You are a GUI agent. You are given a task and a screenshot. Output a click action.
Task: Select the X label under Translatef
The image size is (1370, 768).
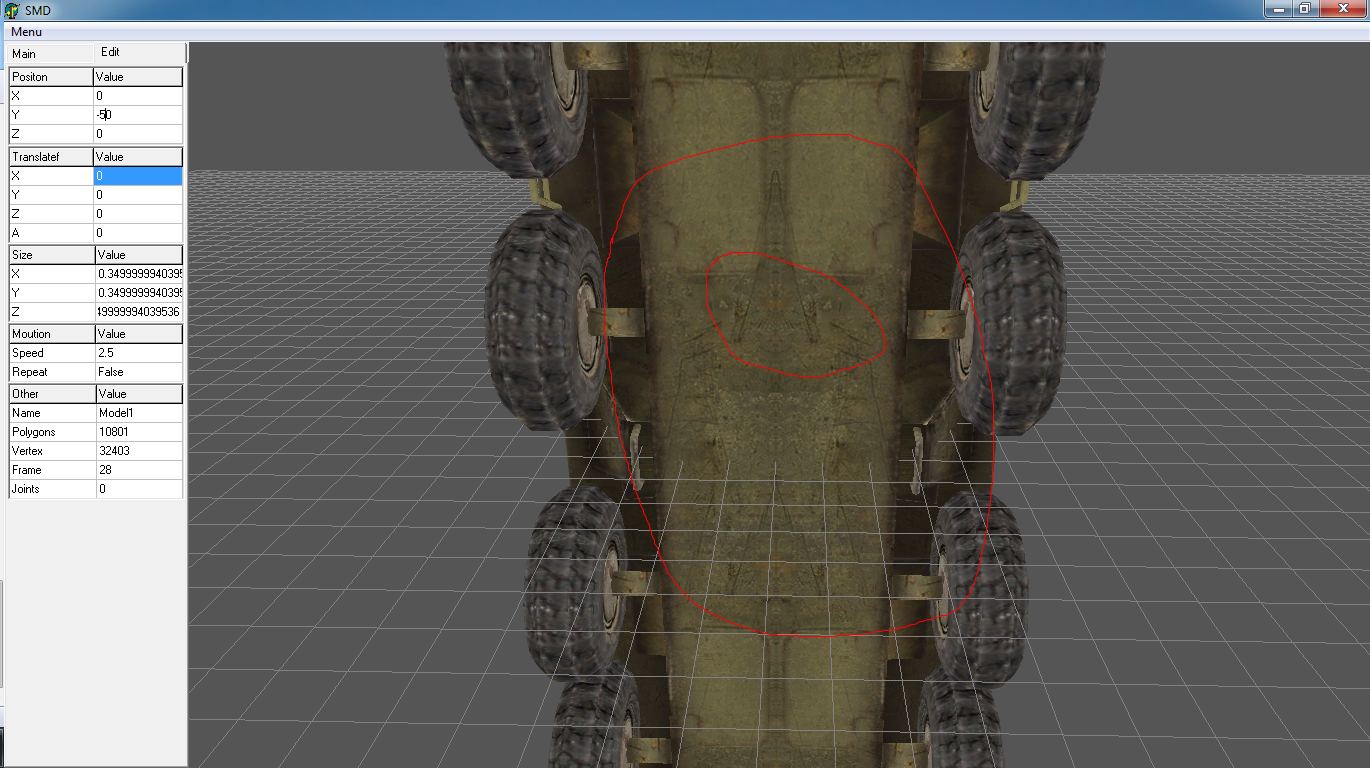[51, 176]
